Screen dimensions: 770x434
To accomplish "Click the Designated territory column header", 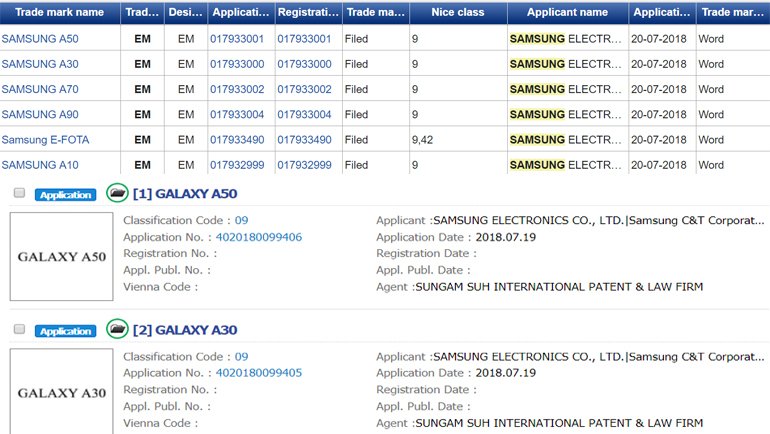I will [186, 12].
